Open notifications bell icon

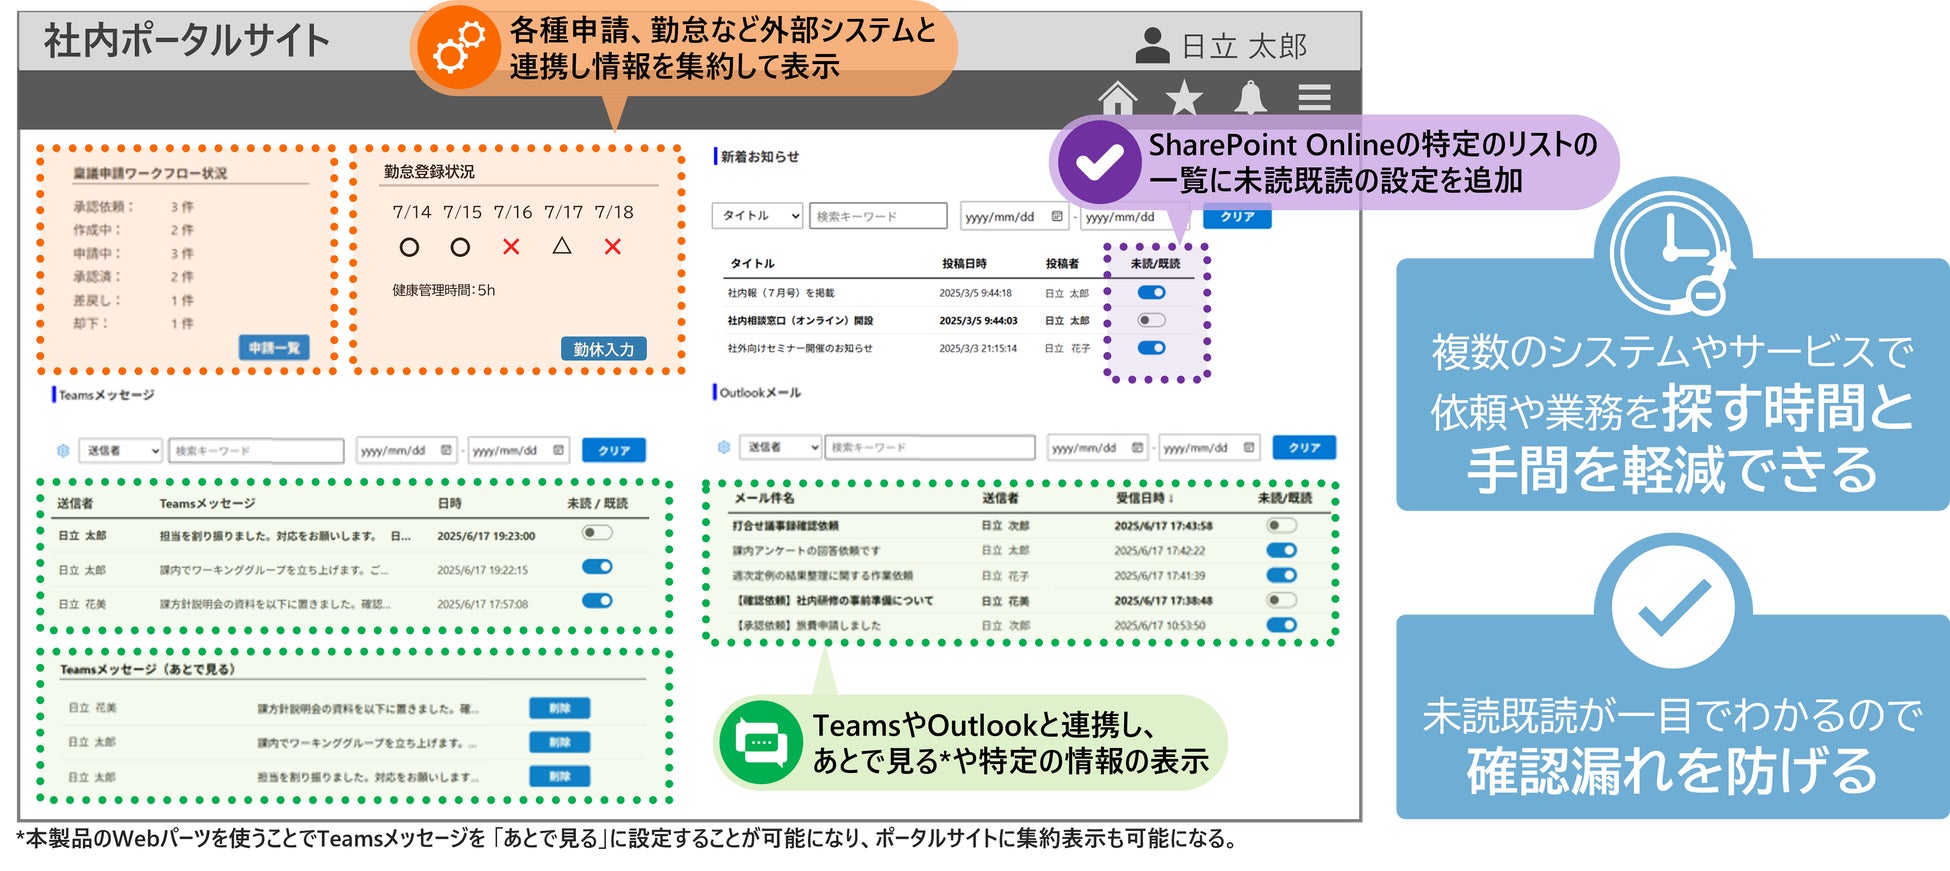1250,98
